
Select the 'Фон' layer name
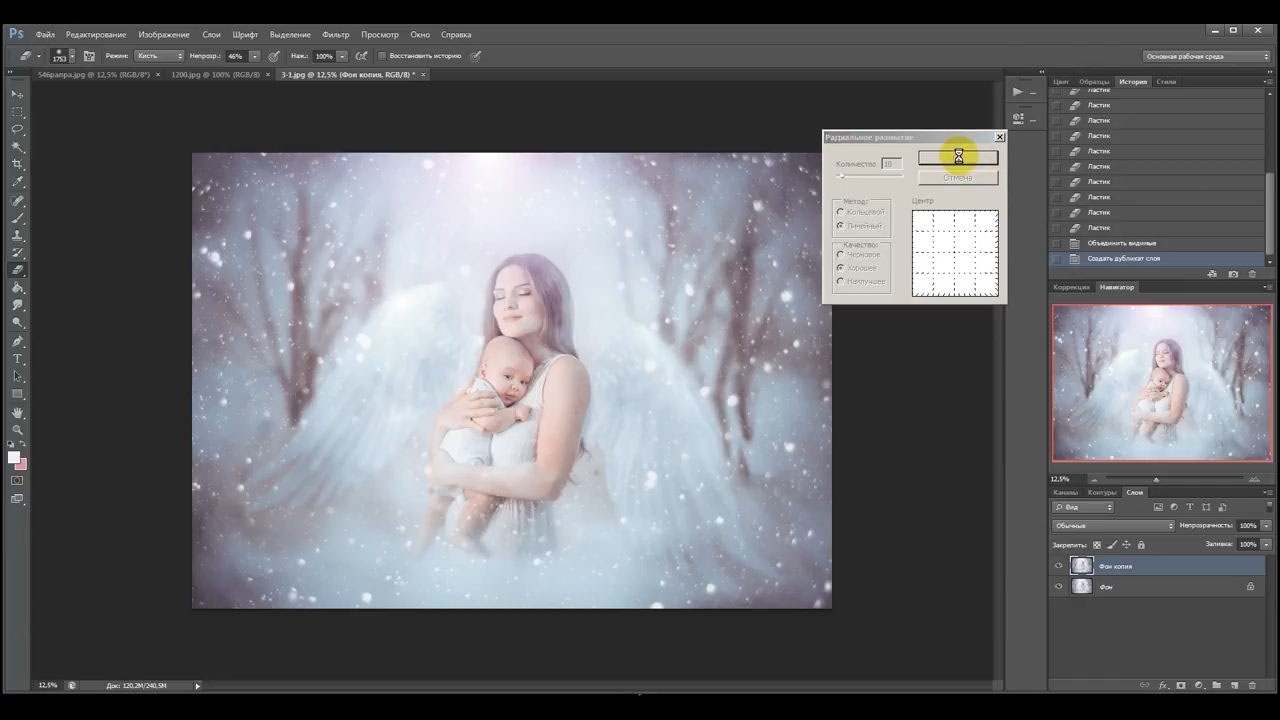pyautogui.click(x=1106, y=587)
